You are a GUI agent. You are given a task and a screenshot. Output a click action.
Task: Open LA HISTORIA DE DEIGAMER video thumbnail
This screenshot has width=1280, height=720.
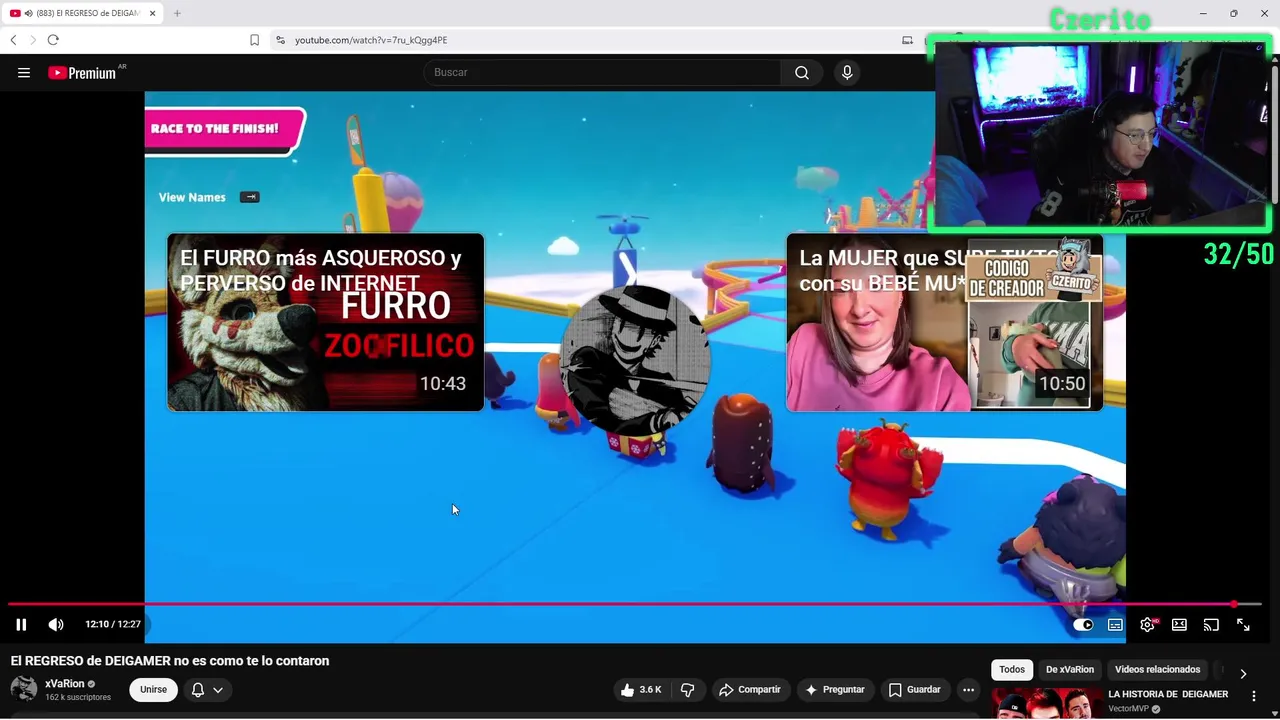click(1046, 703)
